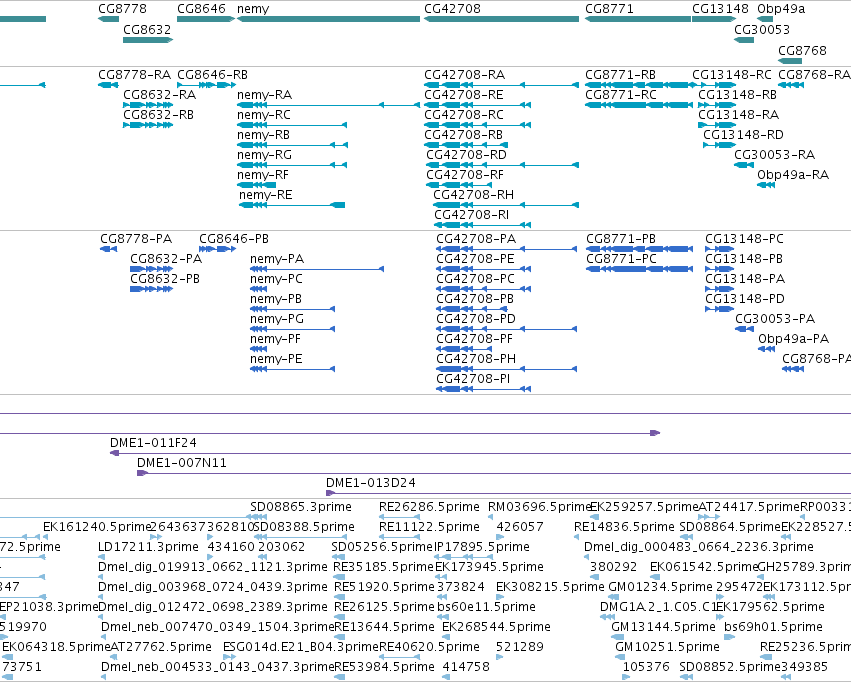Screen dimensions: 851x682
Task: Click protein nemy-PC
Action: pos(258,289)
